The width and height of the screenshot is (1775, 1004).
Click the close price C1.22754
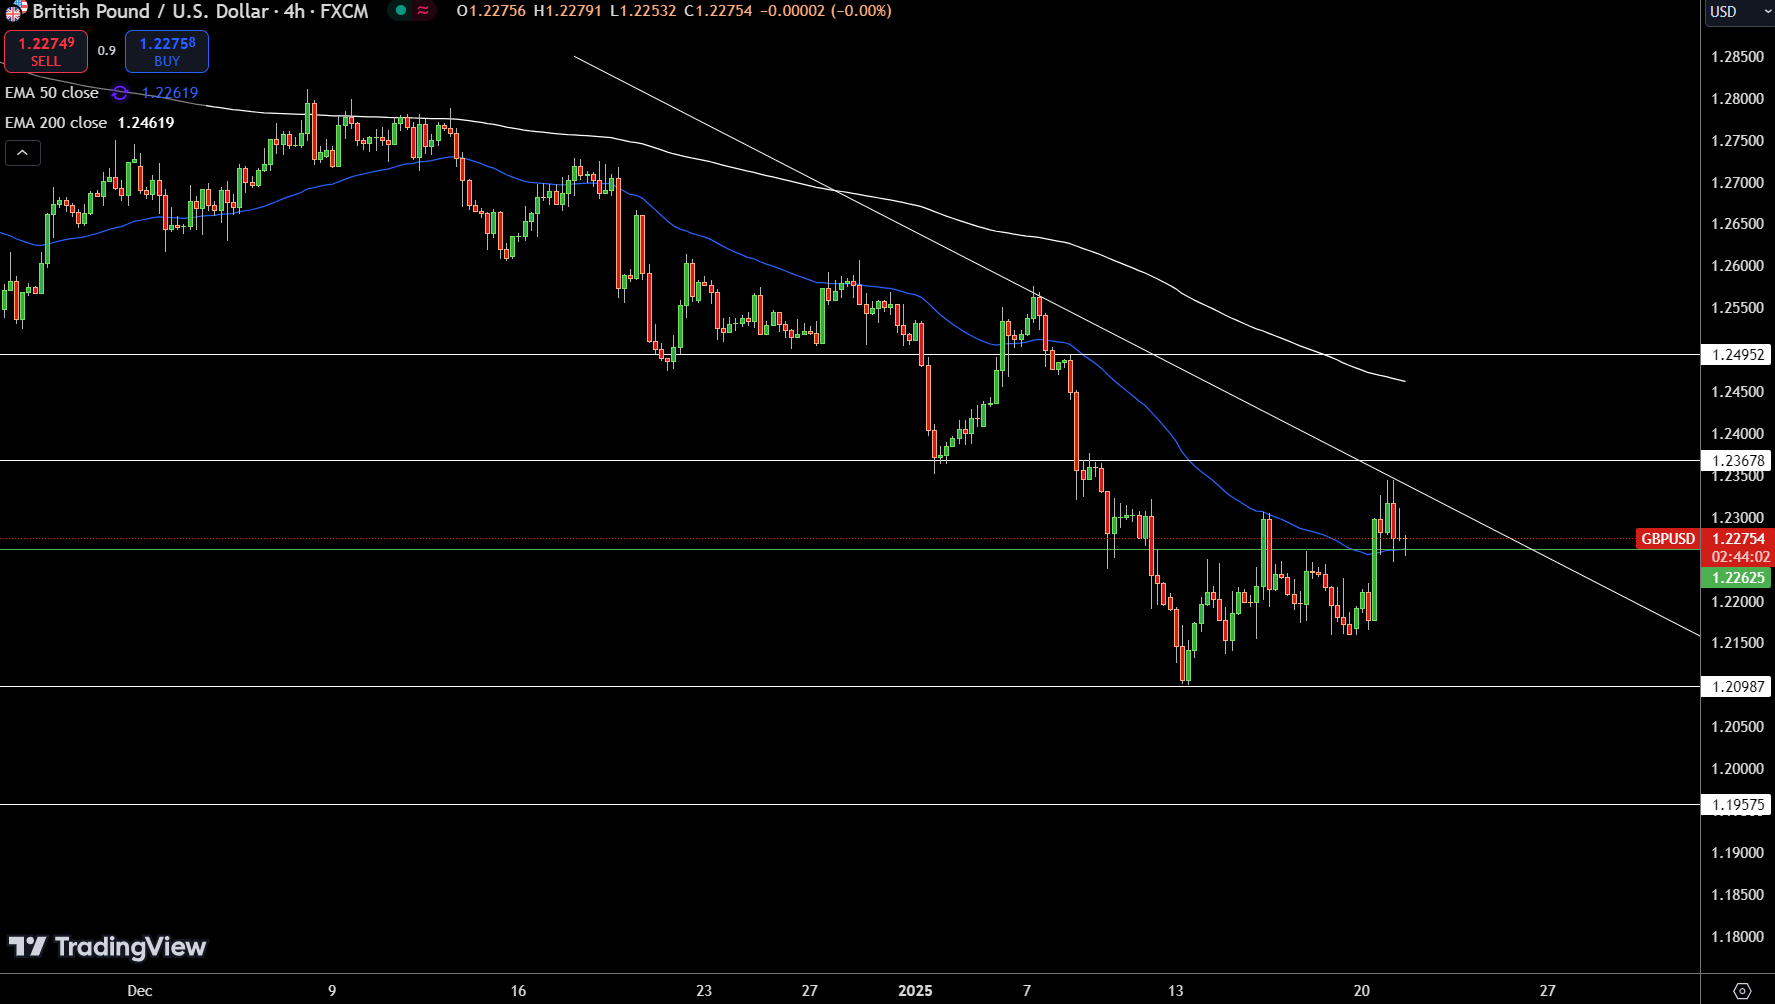pyautogui.click(x=718, y=11)
